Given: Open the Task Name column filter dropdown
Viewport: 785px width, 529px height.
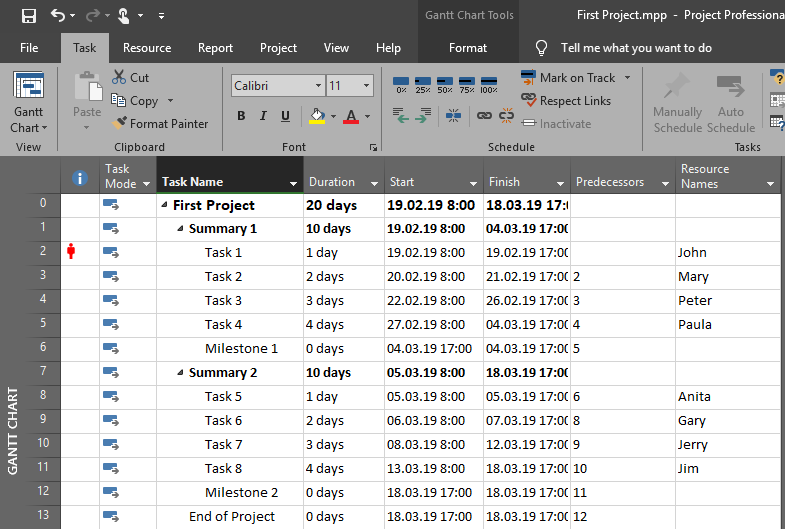Looking at the screenshot, I should [x=293, y=183].
